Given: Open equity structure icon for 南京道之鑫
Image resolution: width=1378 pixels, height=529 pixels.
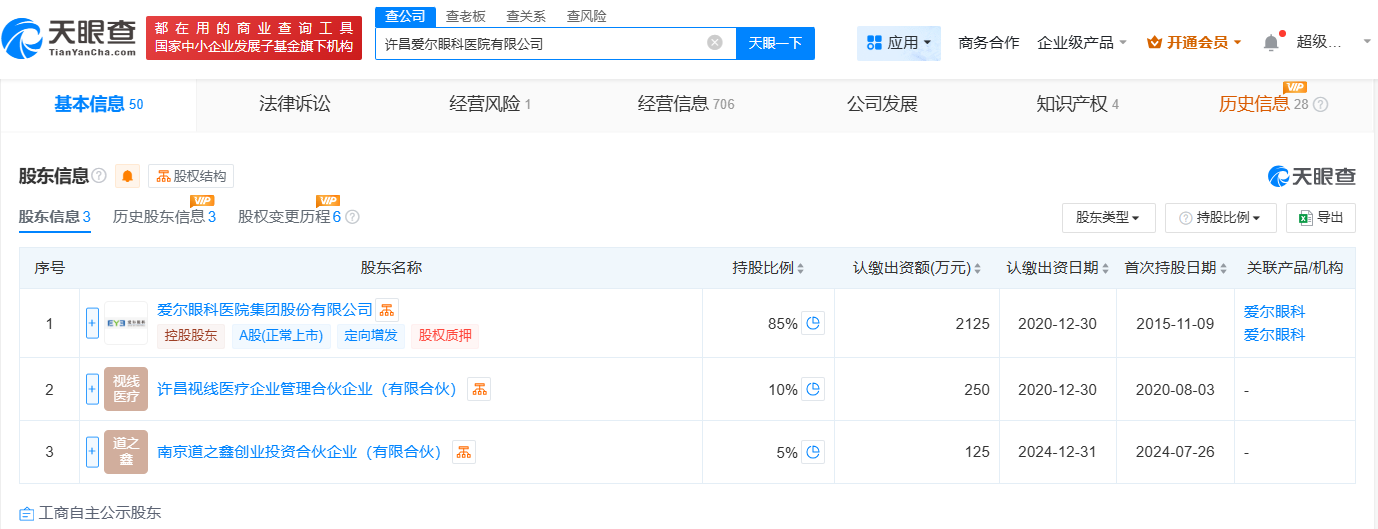Looking at the screenshot, I should [463, 452].
